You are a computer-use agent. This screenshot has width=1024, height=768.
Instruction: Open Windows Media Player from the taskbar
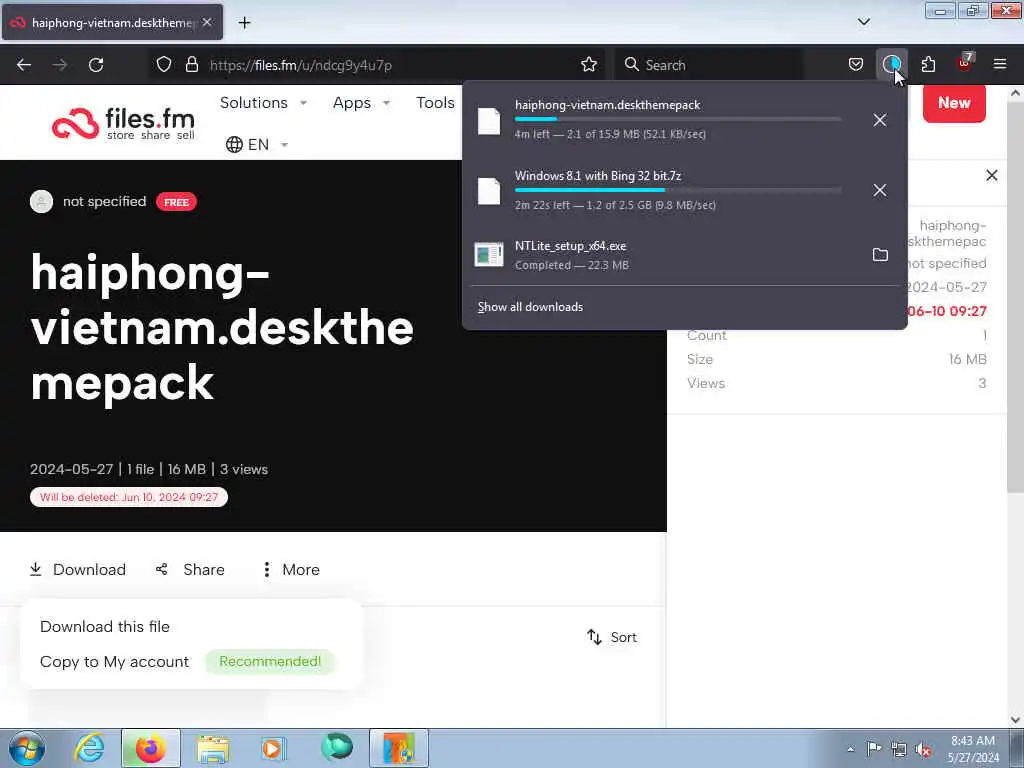(x=273, y=748)
